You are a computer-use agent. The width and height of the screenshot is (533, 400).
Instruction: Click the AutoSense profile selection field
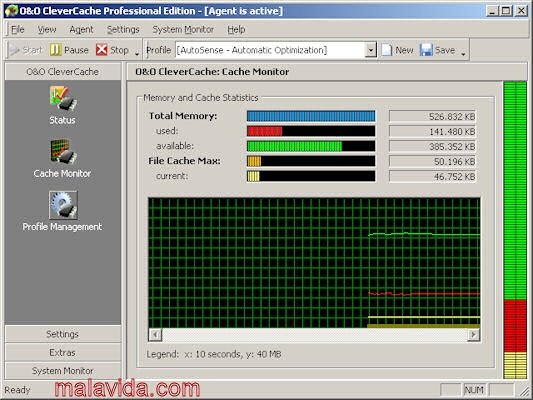[x=271, y=50]
